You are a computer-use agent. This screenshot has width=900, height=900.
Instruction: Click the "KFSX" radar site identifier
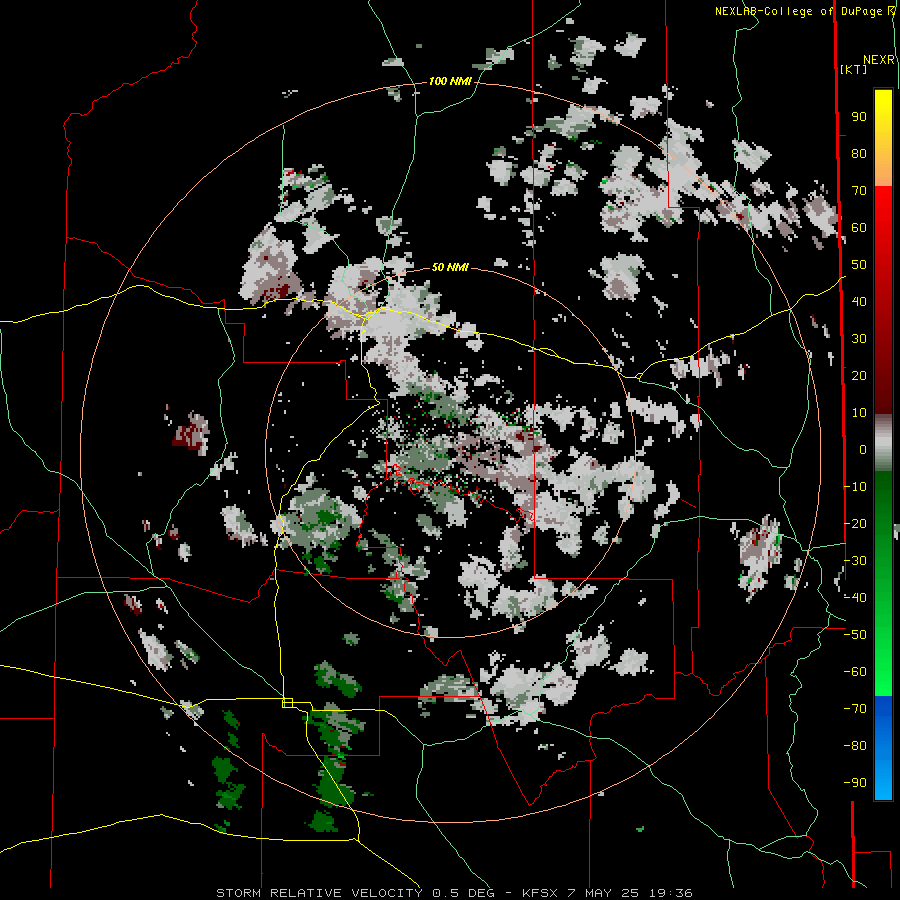[540, 893]
